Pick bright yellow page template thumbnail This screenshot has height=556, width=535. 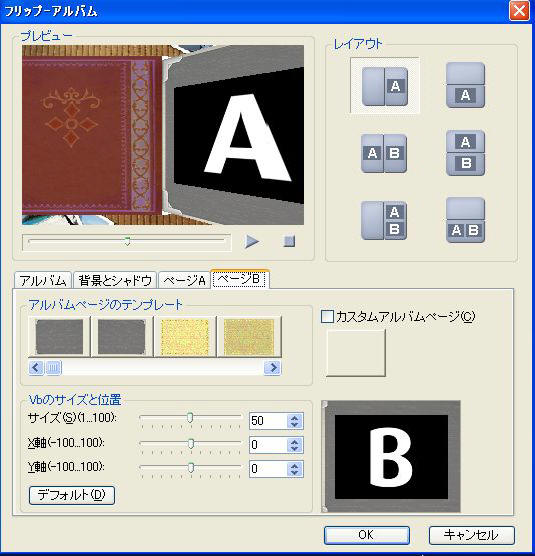(185, 337)
